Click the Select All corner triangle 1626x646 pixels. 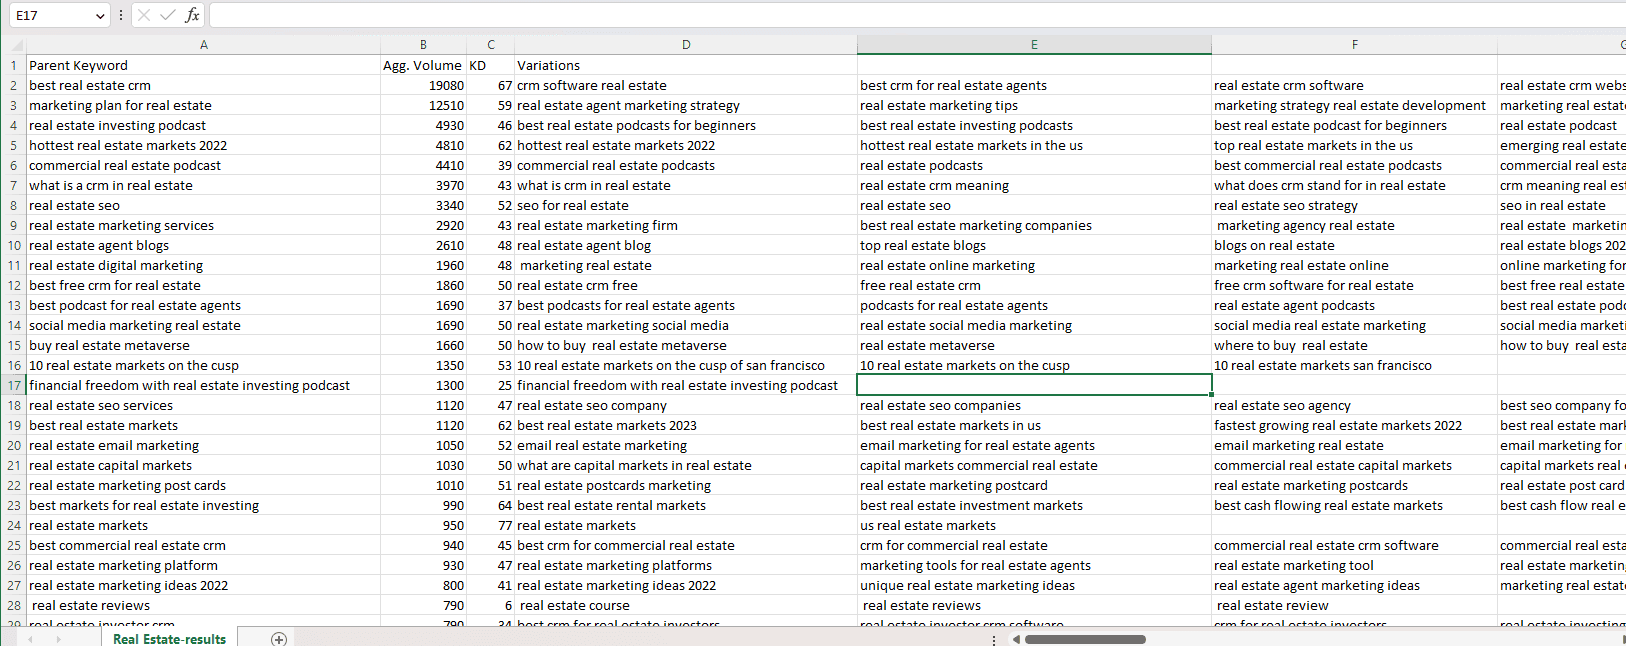tap(14, 45)
